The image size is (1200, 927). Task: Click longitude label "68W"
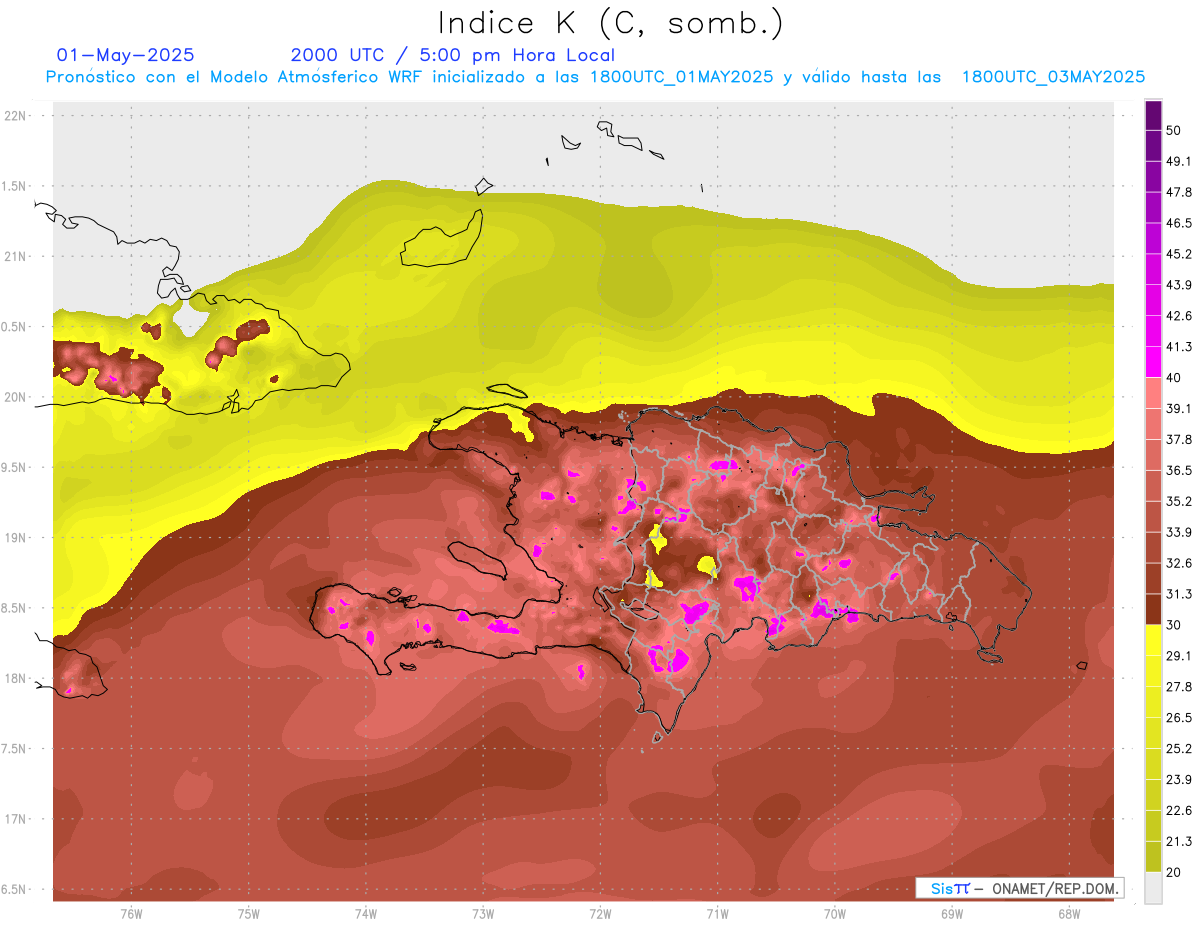(x=1068, y=914)
